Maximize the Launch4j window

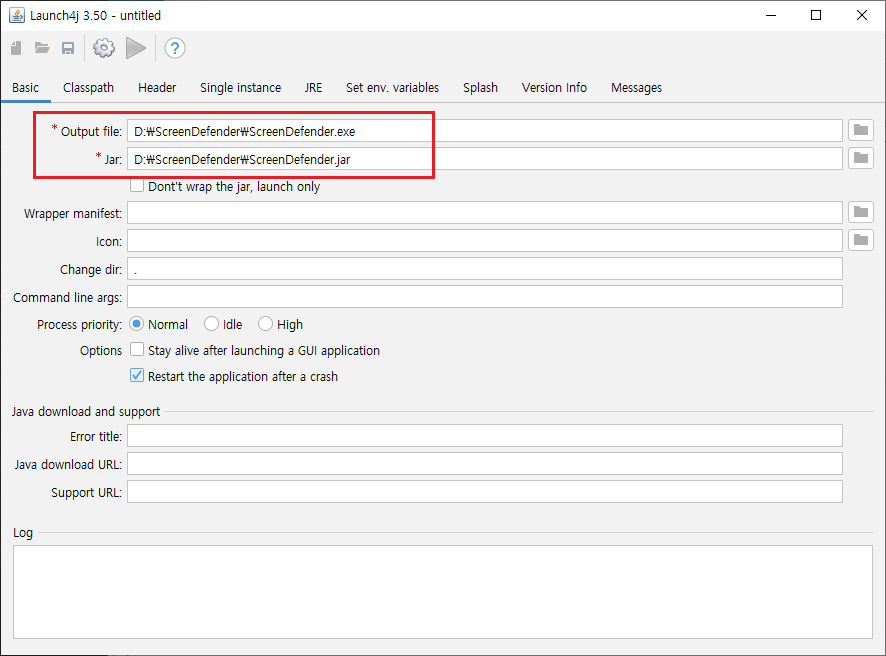click(x=816, y=15)
